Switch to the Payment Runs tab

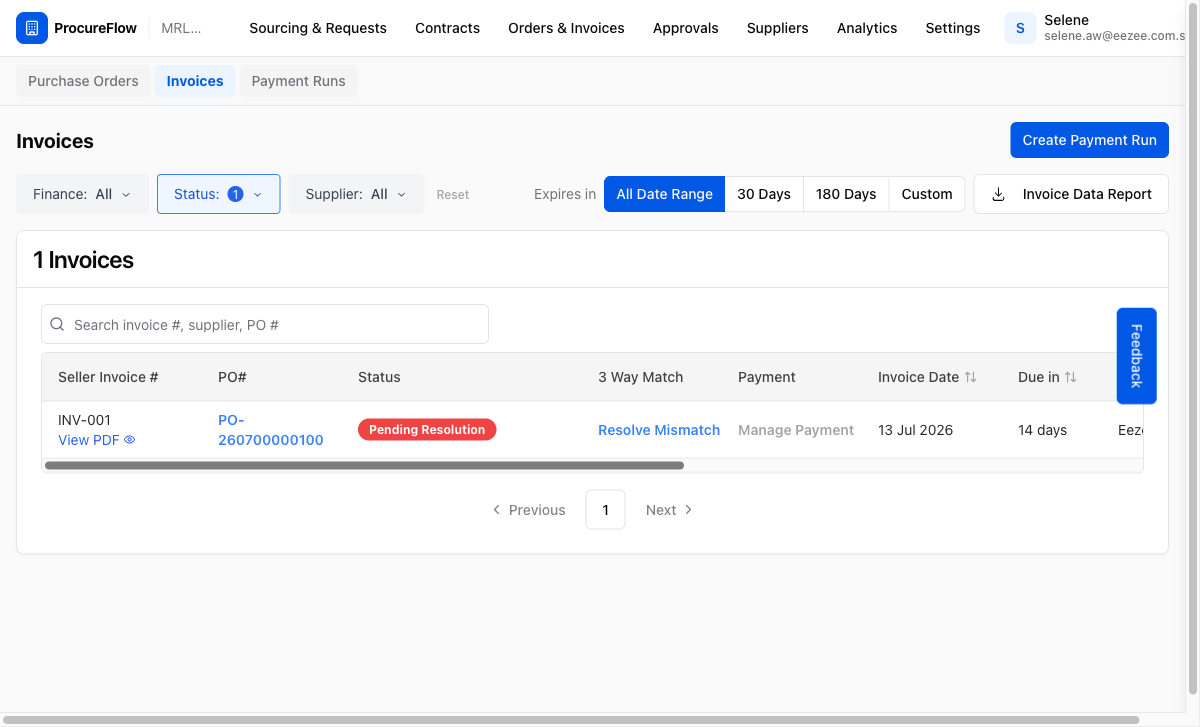tap(298, 81)
